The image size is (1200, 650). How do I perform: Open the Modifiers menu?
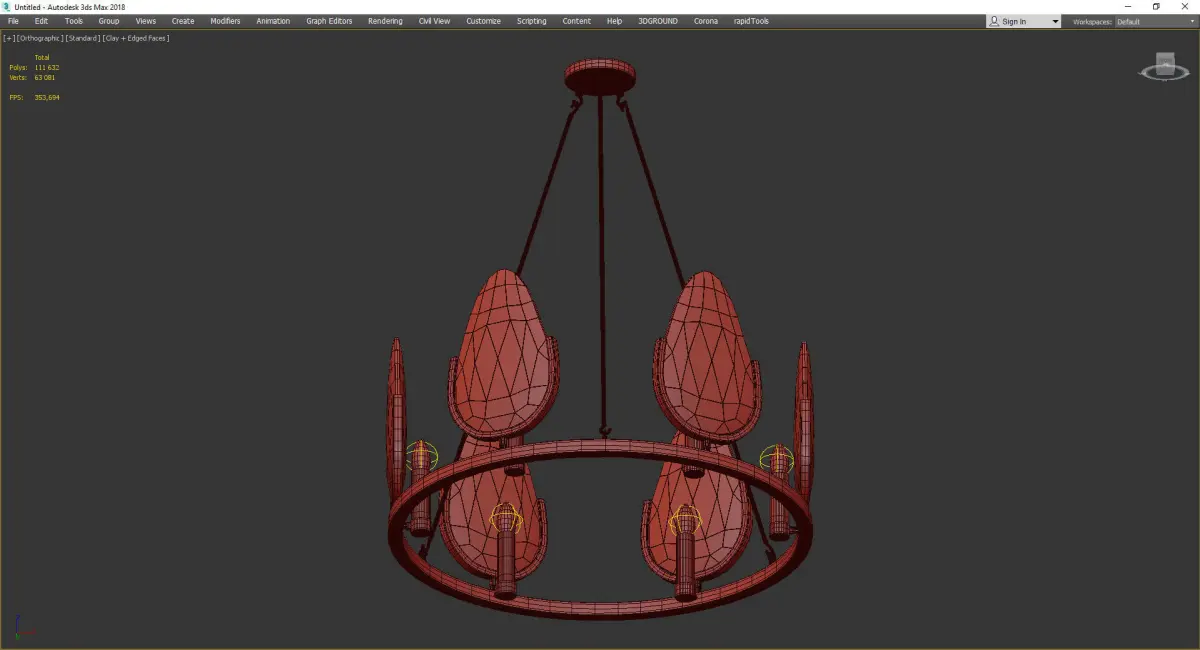(225, 21)
